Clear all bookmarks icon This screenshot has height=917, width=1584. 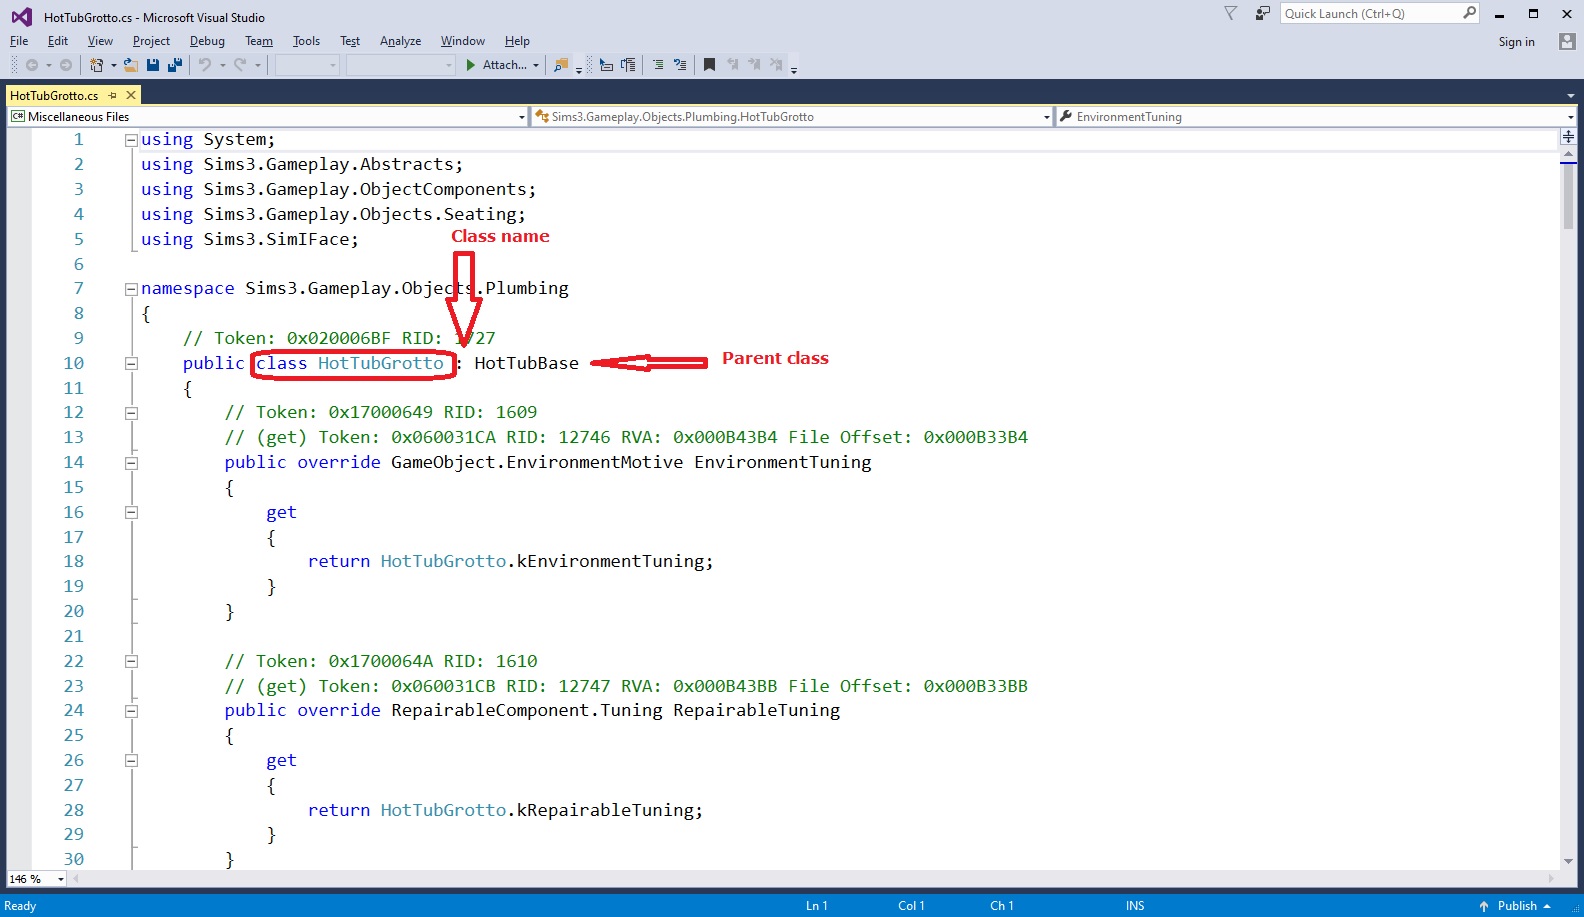[776, 65]
